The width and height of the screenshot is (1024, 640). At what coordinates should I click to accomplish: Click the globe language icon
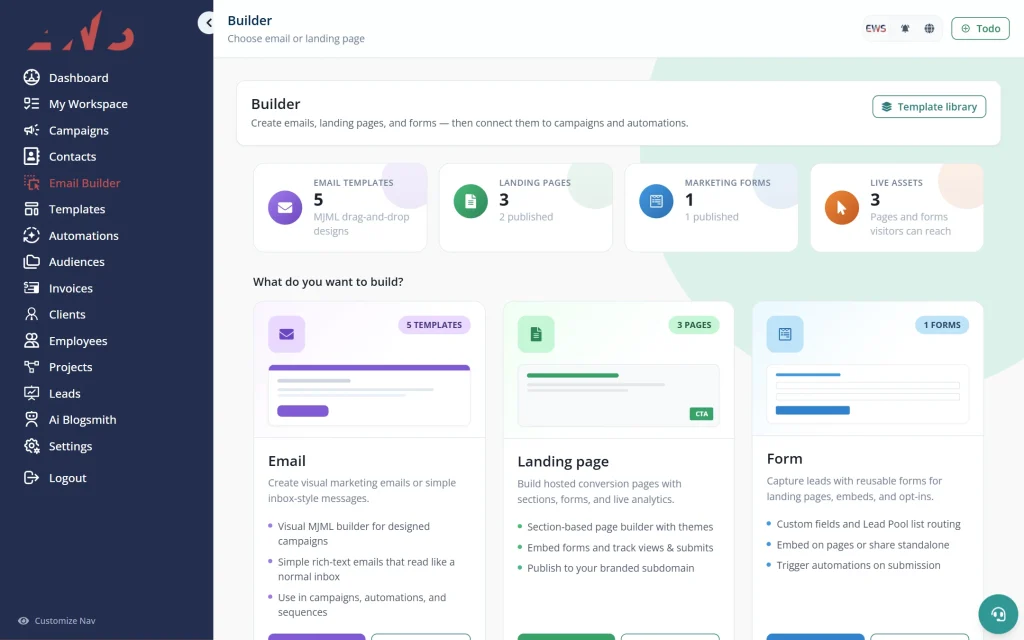[929, 29]
